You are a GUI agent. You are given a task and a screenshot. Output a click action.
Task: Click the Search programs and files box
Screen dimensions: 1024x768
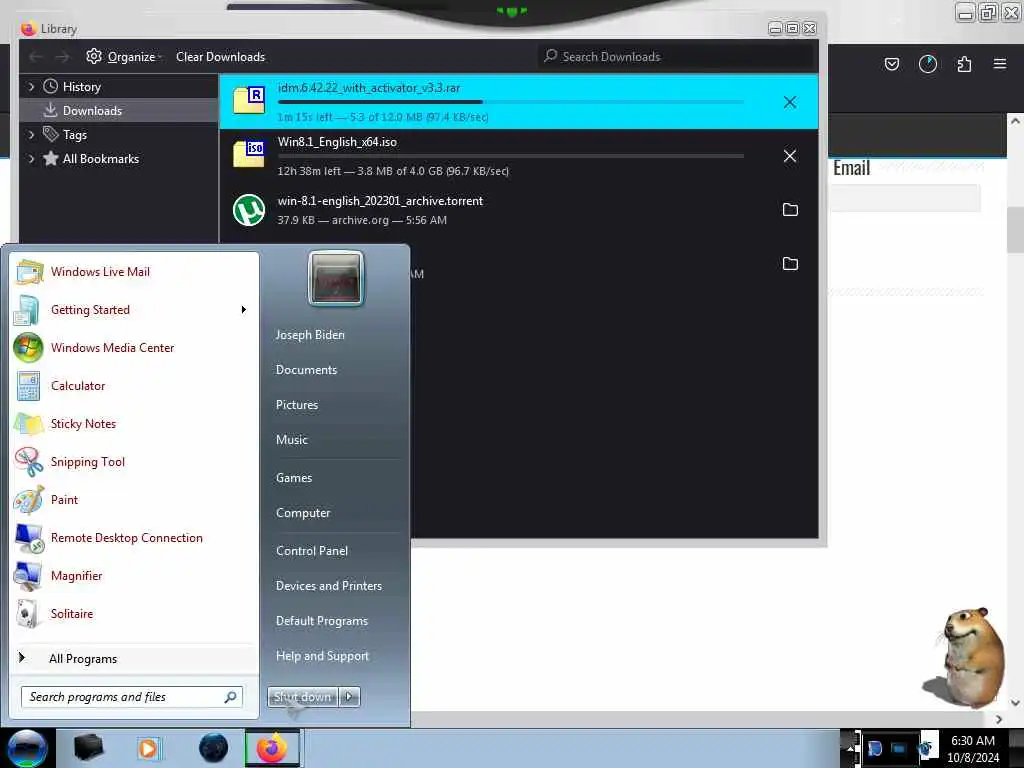131,697
